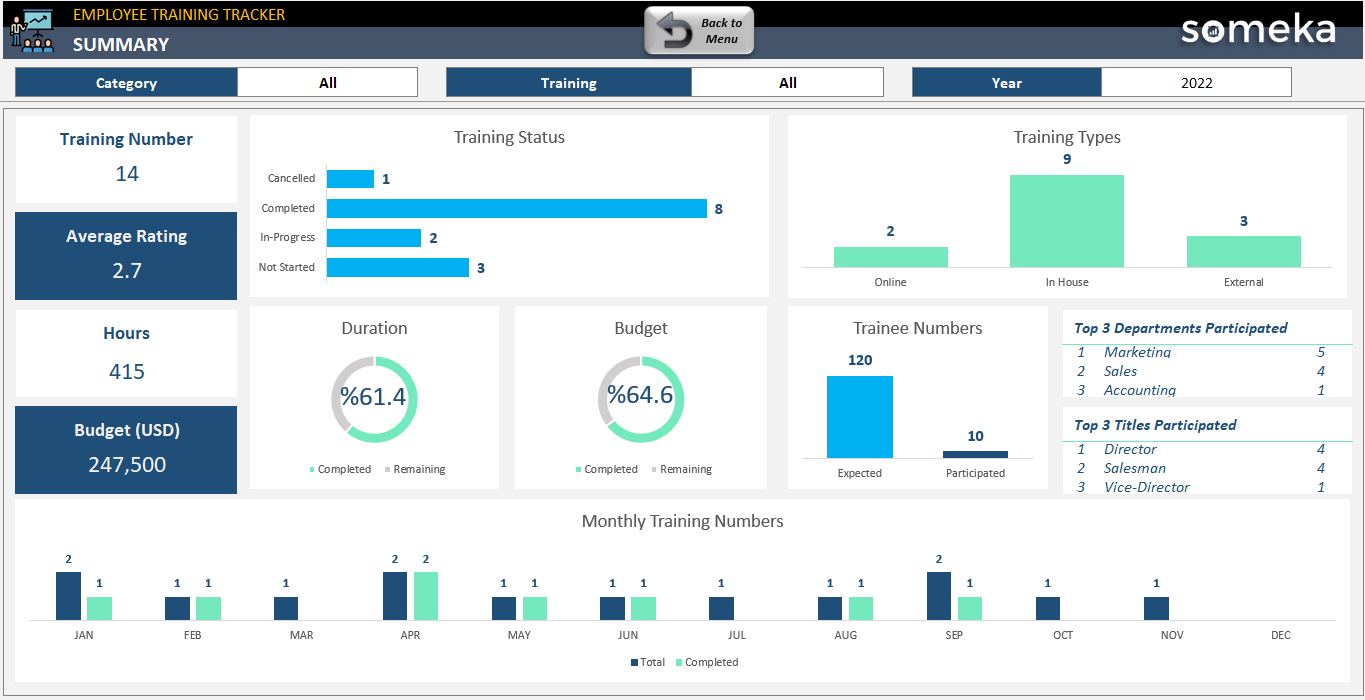Click the Director entry in Top 3 Titles

[x=1130, y=449]
